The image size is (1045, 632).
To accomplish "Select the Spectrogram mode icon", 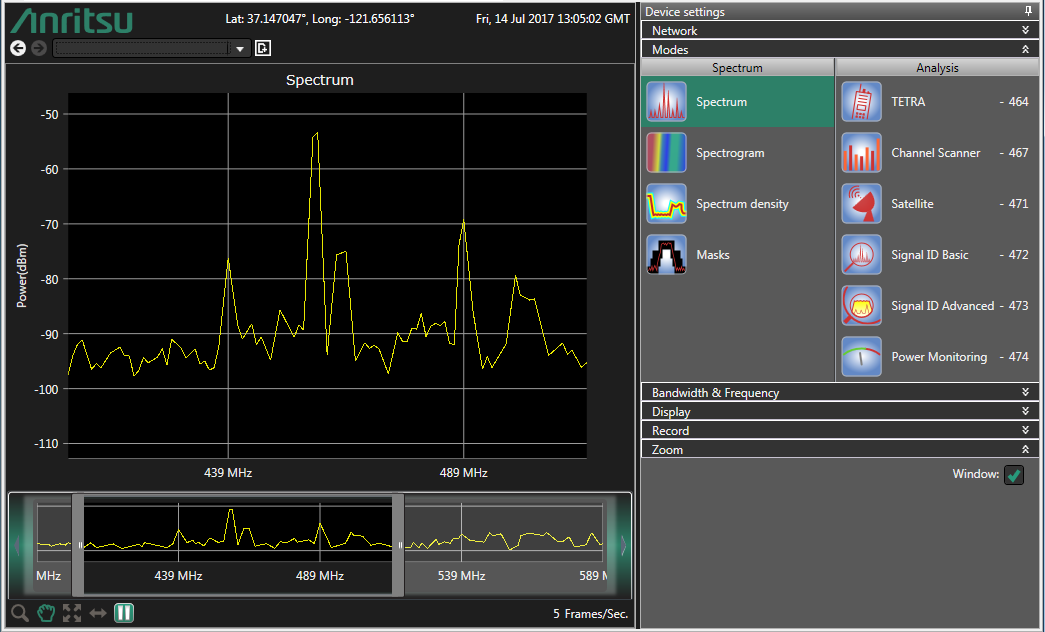I will pyautogui.click(x=666, y=153).
